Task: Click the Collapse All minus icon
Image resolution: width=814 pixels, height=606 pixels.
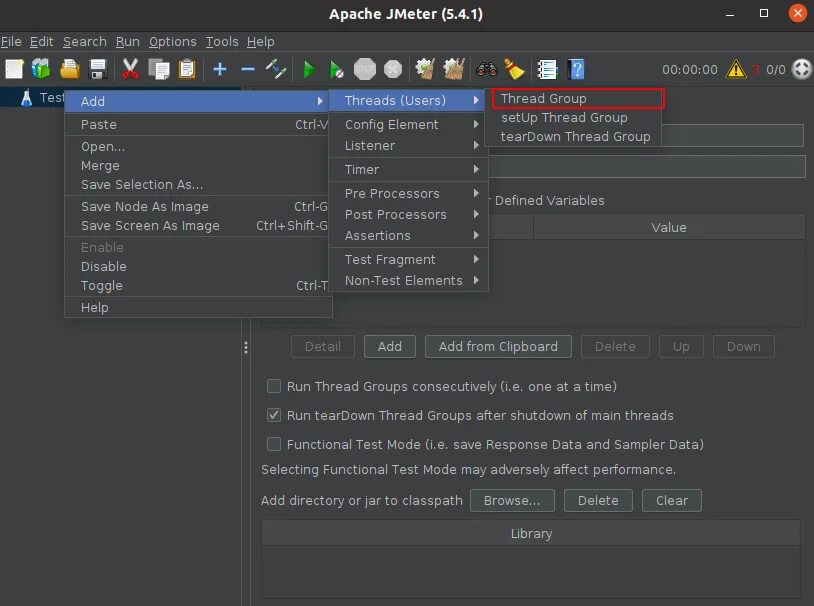Action: click(248, 69)
